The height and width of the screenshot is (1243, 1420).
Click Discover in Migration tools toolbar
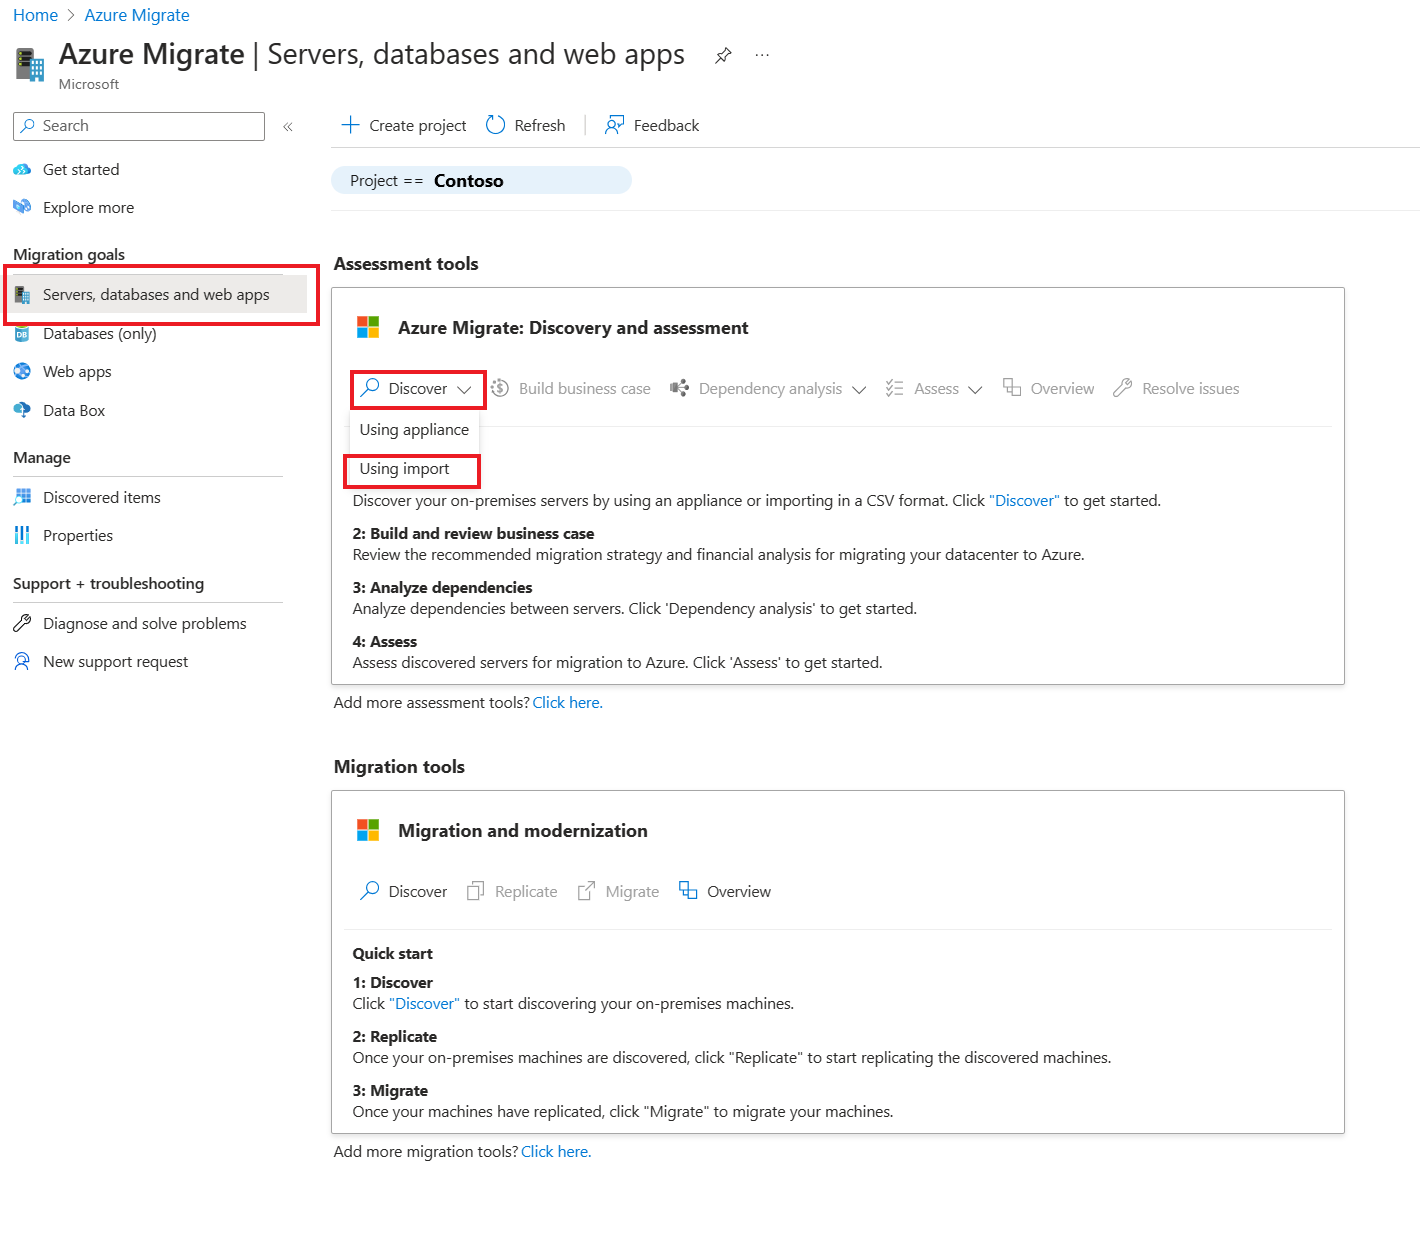click(x=403, y=891)
